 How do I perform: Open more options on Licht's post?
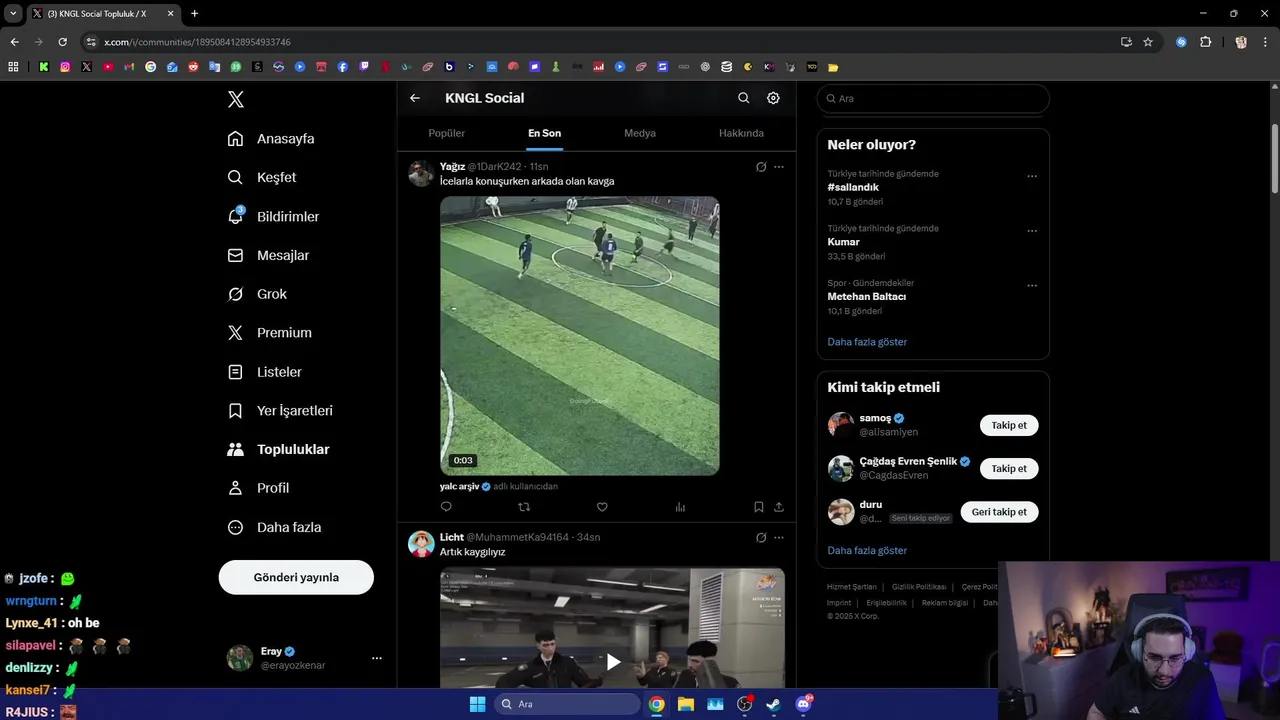click(x=779, y=537)
